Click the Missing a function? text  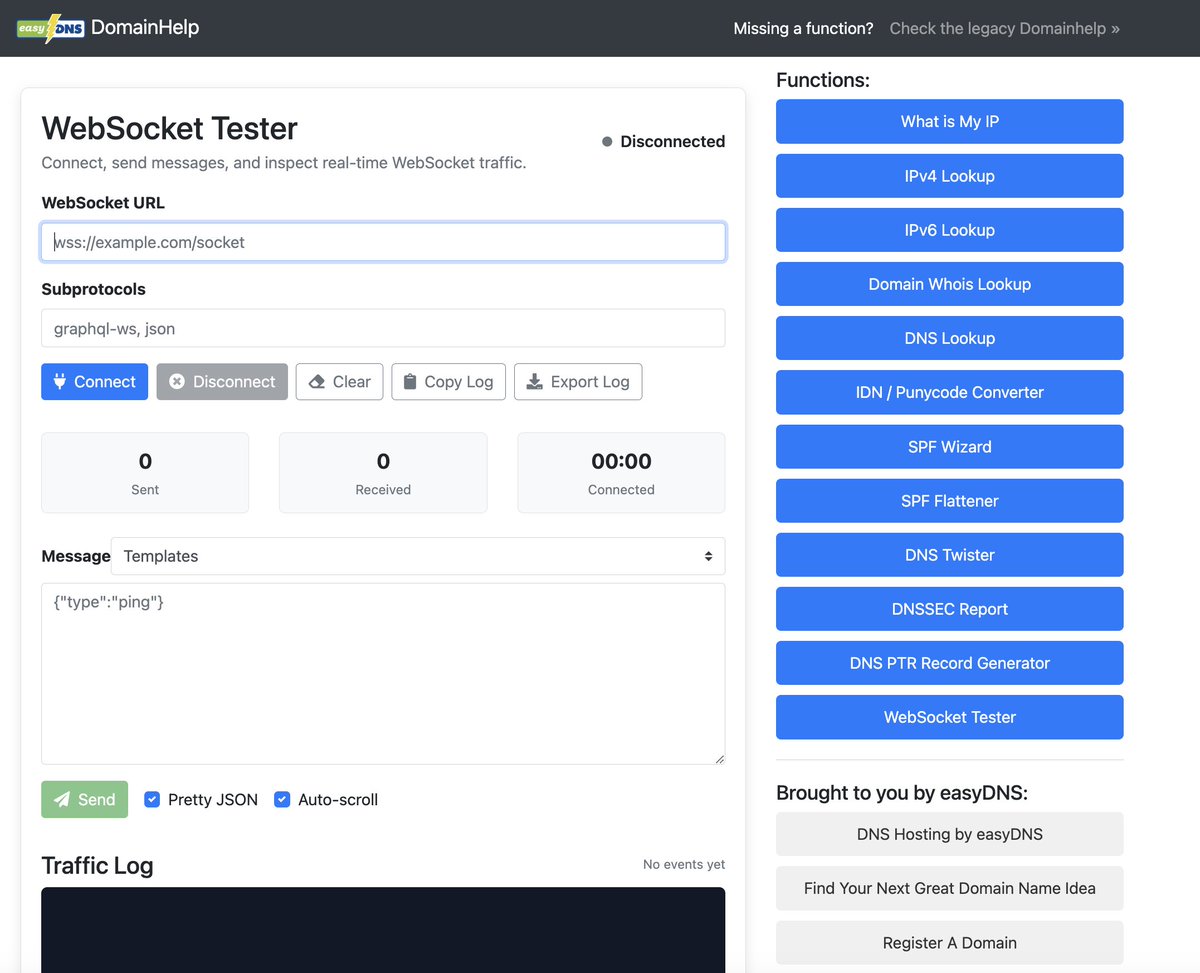(803, 28)
